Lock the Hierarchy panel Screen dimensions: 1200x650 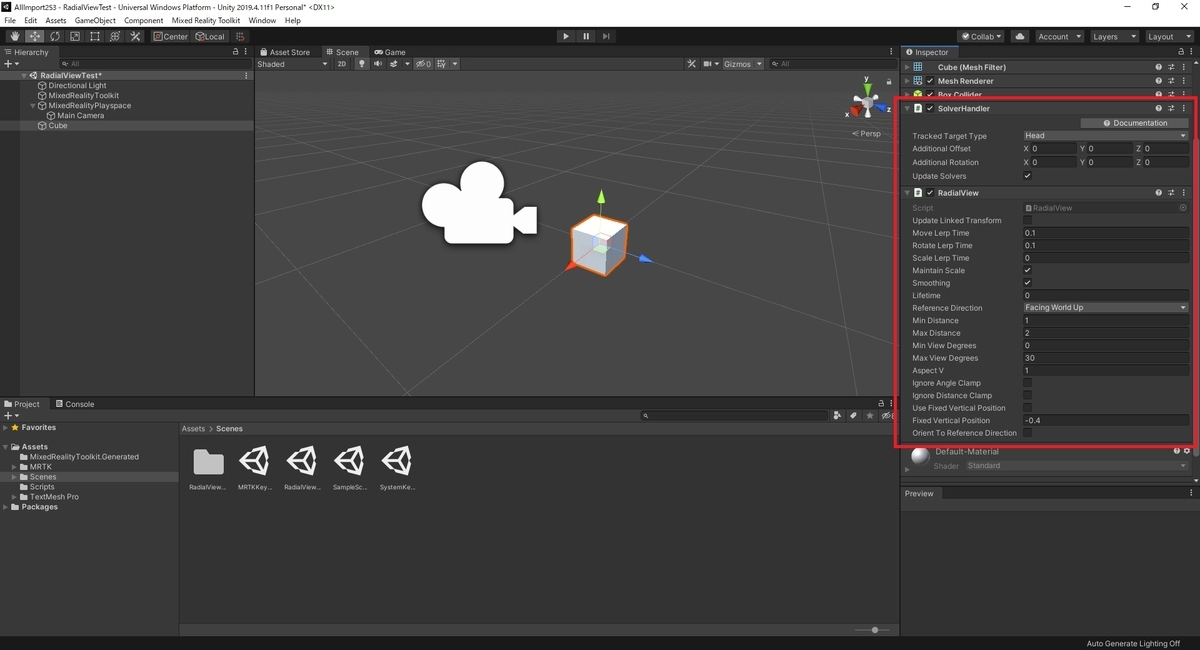point(235,52)
